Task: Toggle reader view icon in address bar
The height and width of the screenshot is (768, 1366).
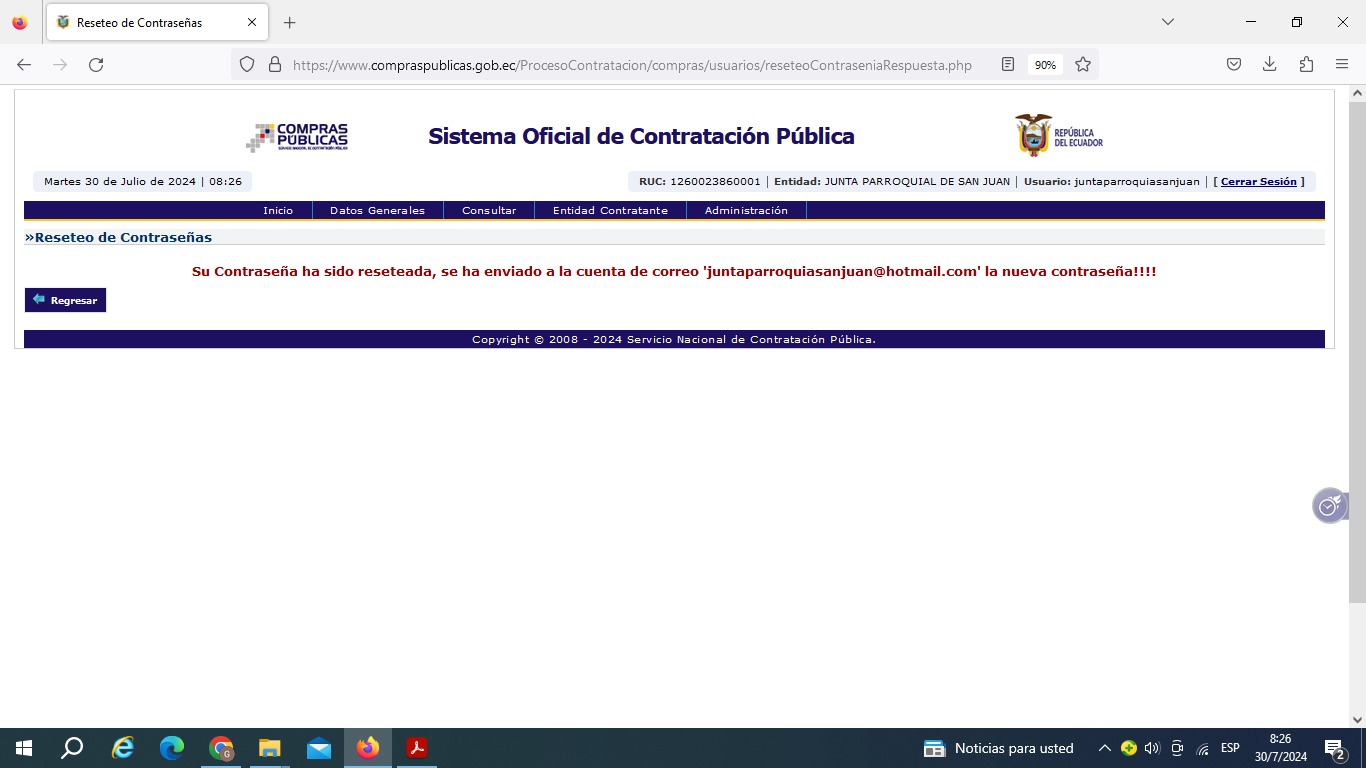Action: coord(1008,65)
